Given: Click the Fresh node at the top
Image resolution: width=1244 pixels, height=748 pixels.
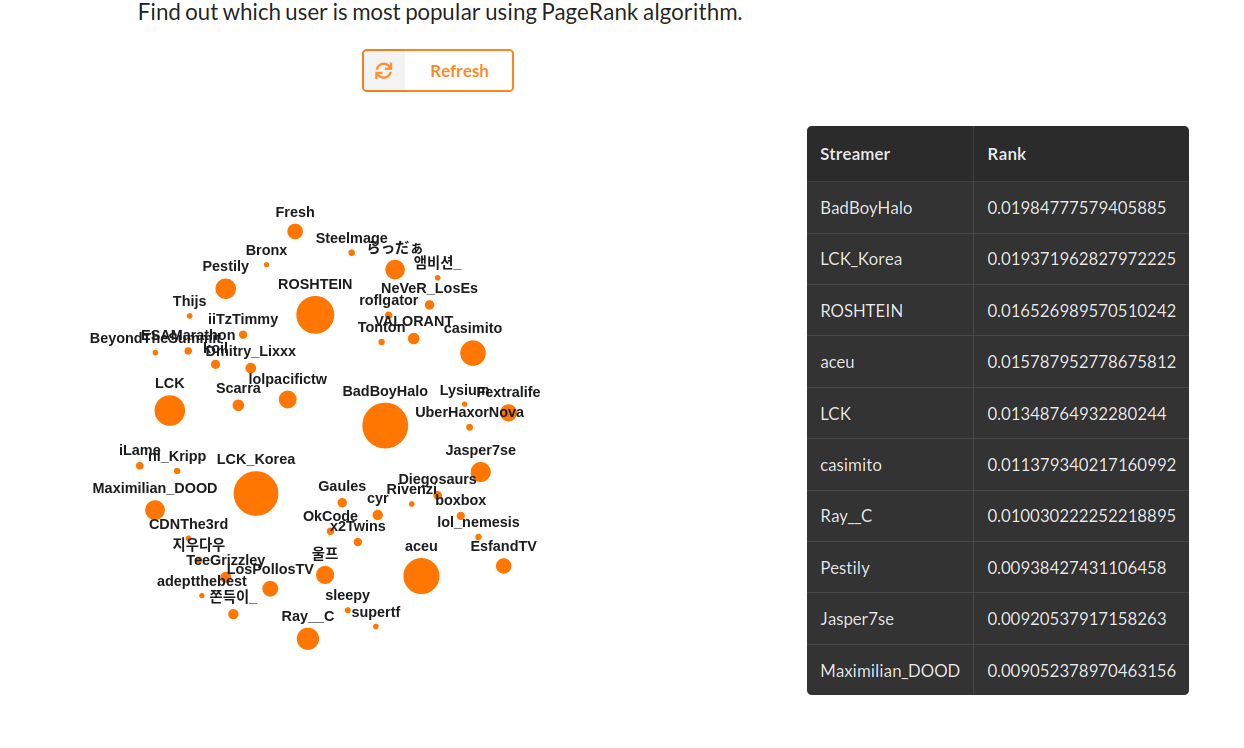Looking at the screenshot, I should (x=295, y=230).
